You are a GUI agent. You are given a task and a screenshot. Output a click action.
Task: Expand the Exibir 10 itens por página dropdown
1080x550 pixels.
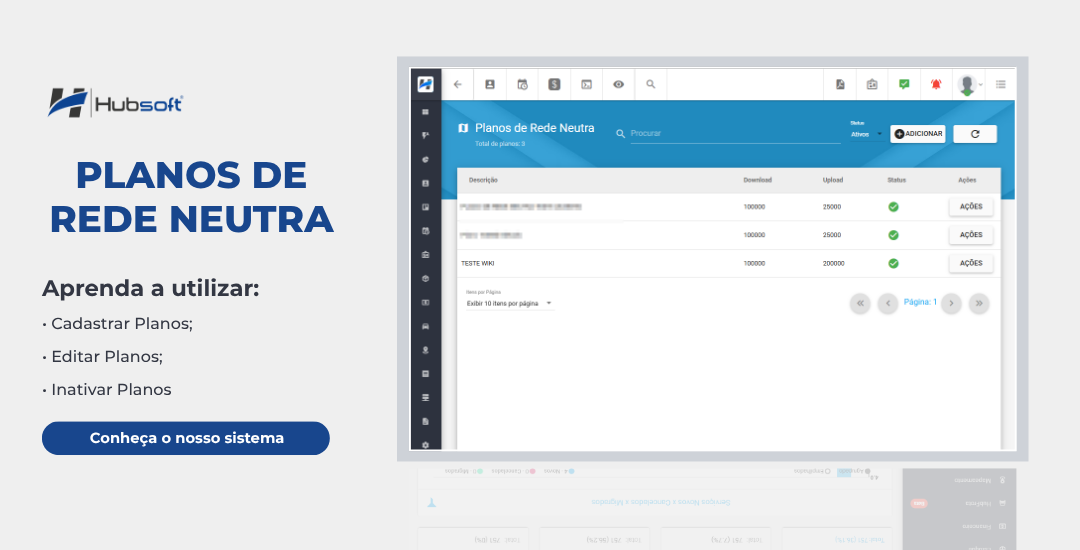510,304
